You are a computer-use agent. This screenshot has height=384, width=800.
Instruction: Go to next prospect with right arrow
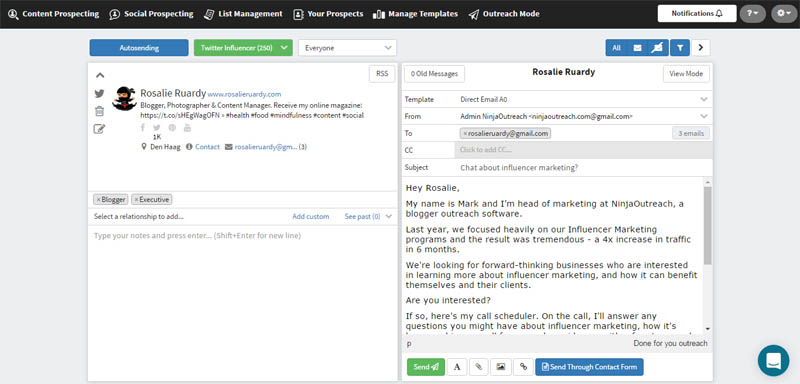point(701,48)
